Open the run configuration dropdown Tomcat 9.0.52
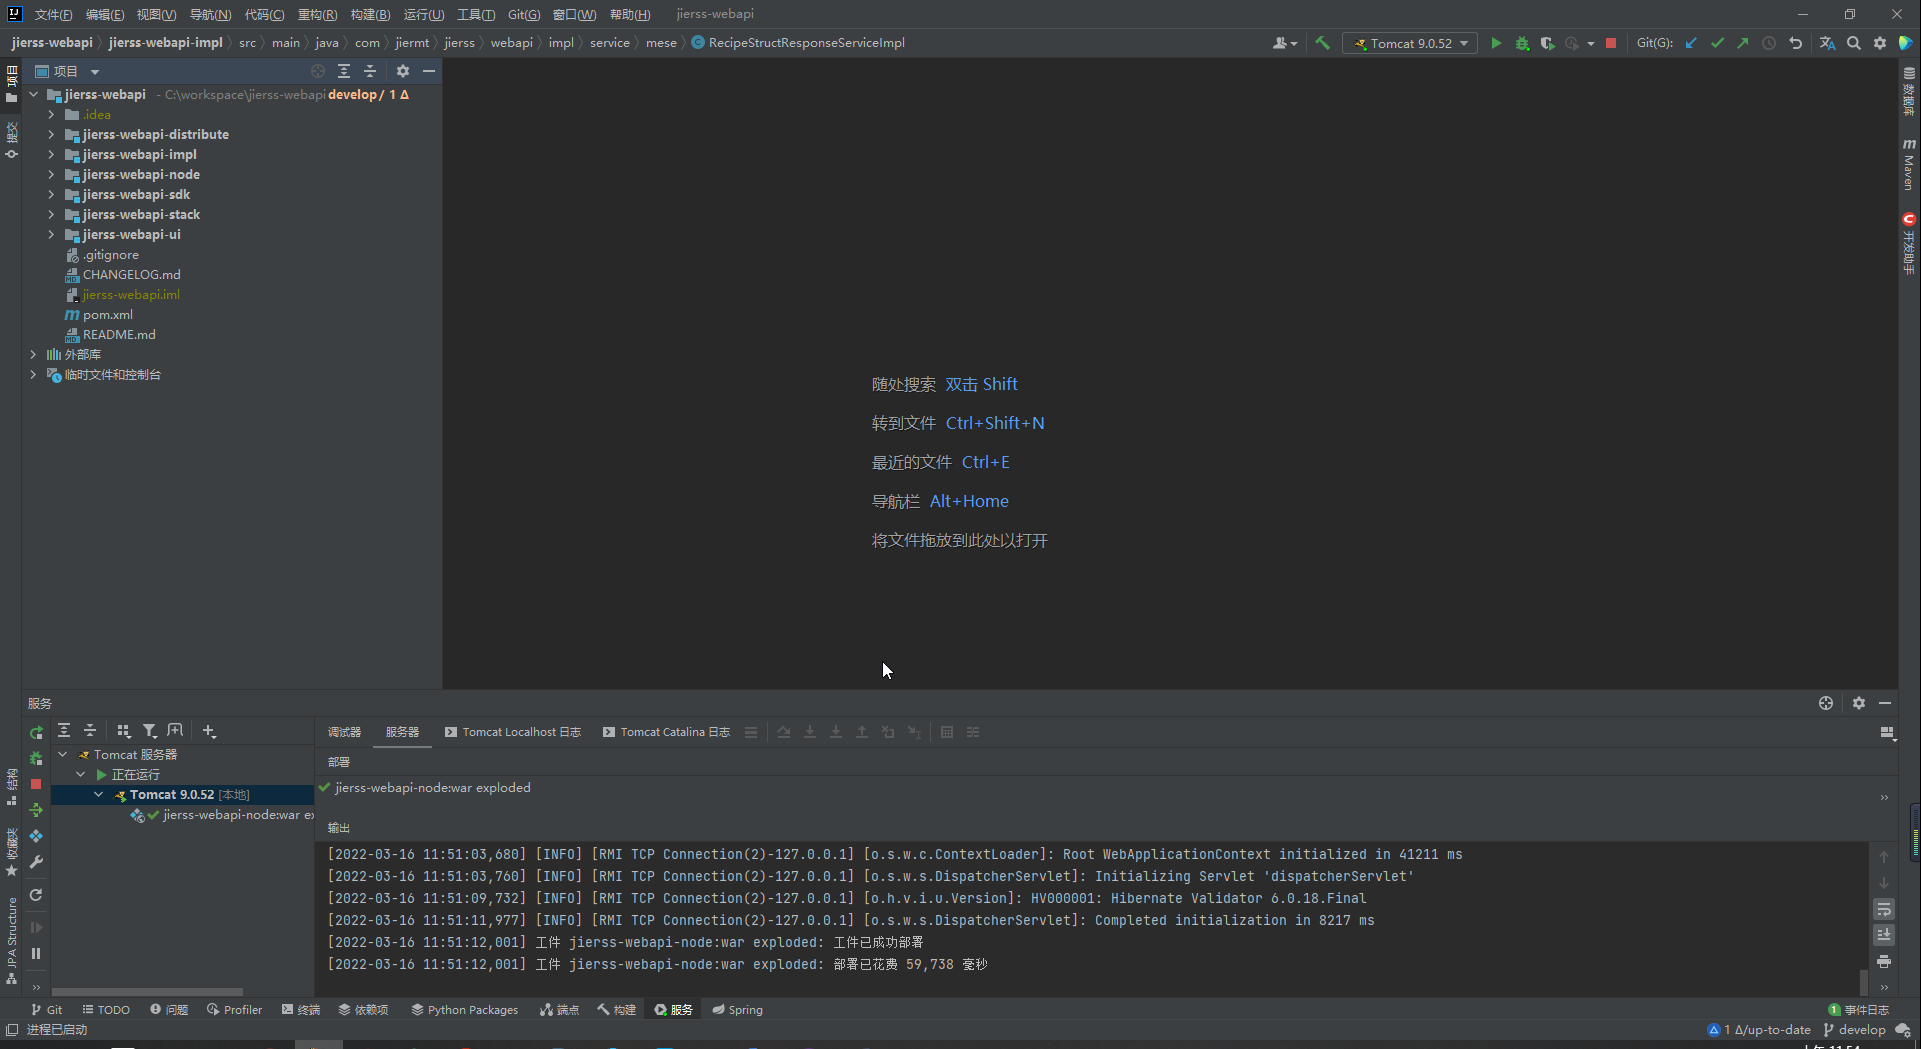The image size is (1921, 1049). tap(1410, 43)
